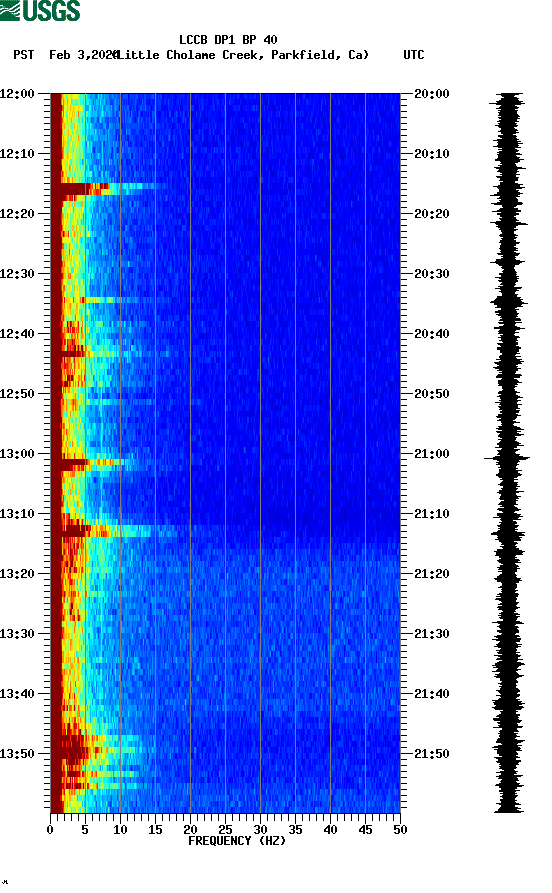Click the 20:10 UTC time label
The width and height of the screenshot is (552, 893).
[432, 154]
